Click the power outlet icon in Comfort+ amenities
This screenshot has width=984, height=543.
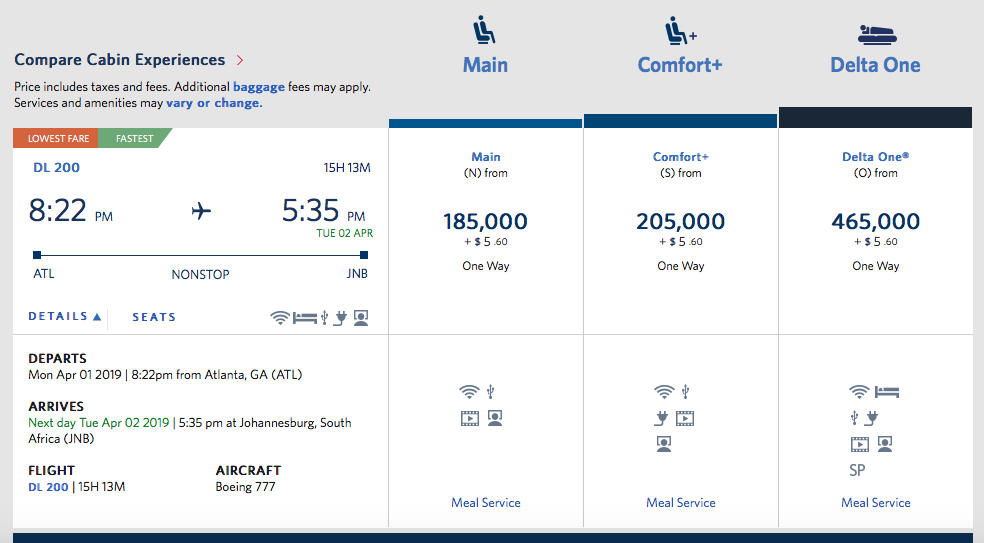click(x=660, y=418)
